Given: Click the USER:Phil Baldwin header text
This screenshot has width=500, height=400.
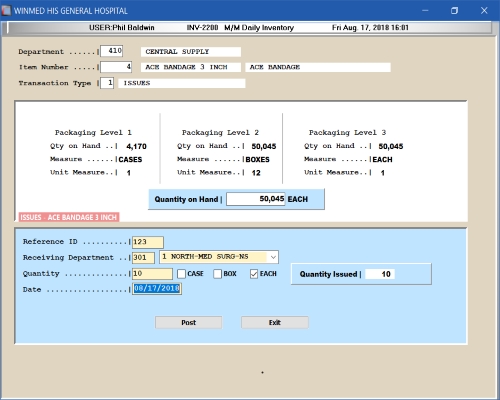Looking at the screenshot, I should [122, 28].
